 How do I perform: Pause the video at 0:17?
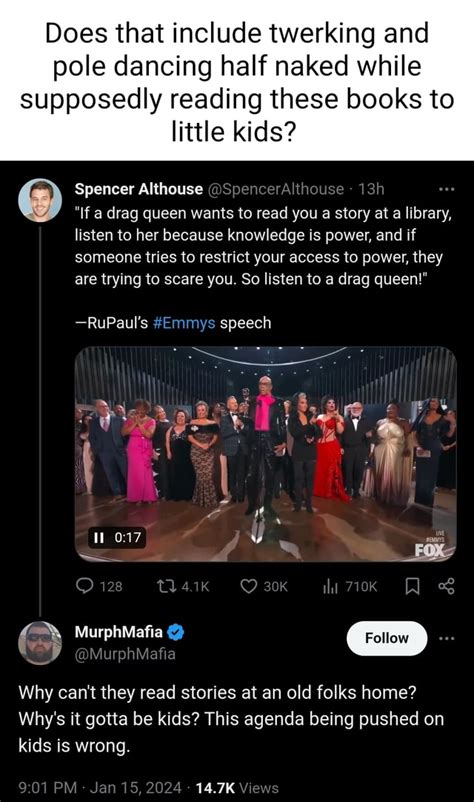(x=97, y=537)
